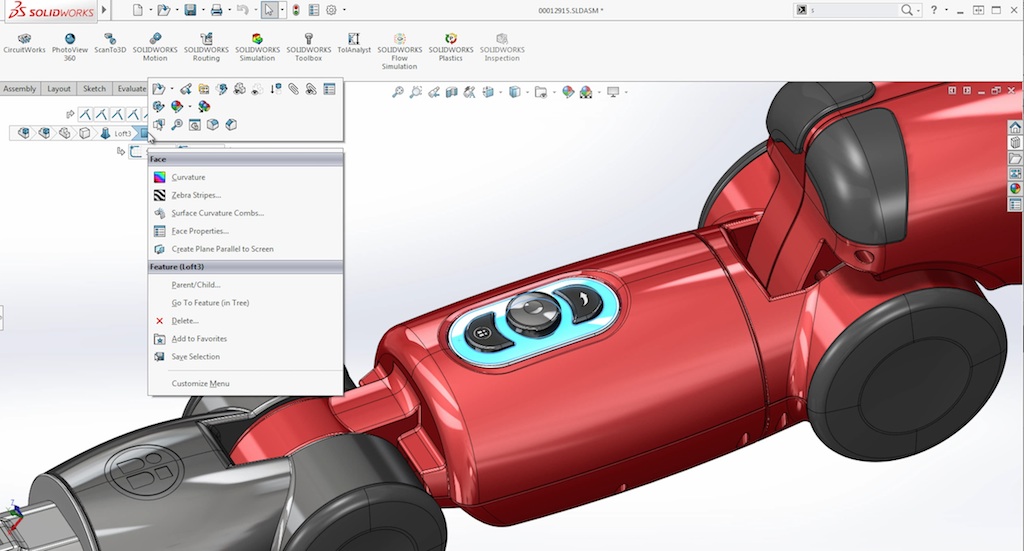Open the appearances color wheel in side task pane
The image size is (1024, 551).
pos(1015,188)
